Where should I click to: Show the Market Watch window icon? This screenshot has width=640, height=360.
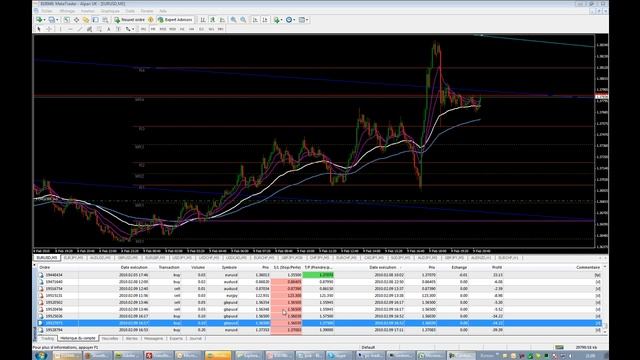click(x=67, y=20)
